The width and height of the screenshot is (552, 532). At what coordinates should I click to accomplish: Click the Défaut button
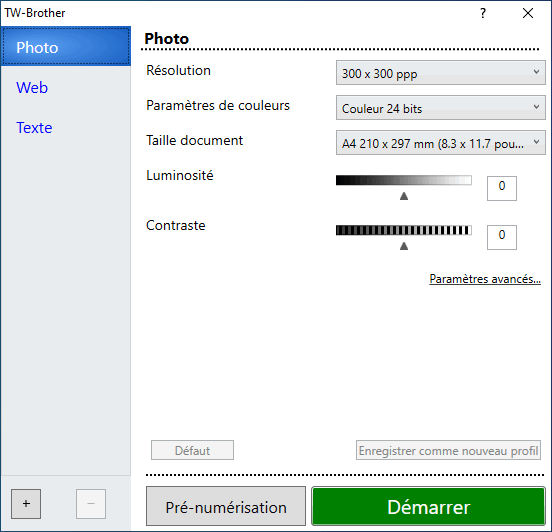point(192,450)
